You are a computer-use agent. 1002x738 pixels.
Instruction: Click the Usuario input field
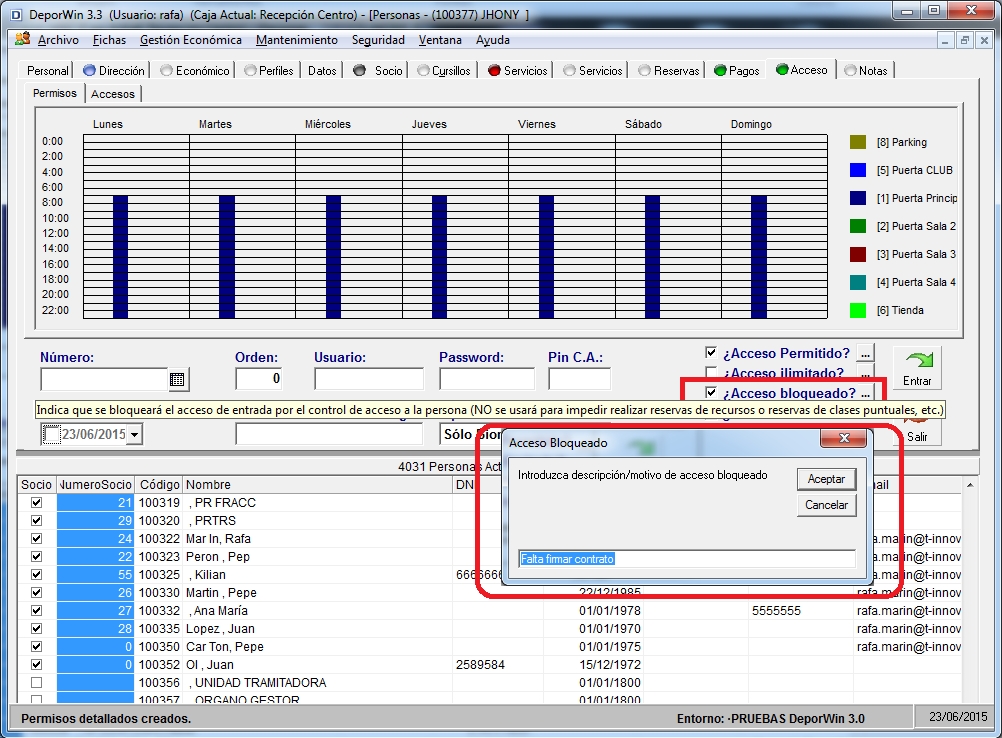[369, 379]
